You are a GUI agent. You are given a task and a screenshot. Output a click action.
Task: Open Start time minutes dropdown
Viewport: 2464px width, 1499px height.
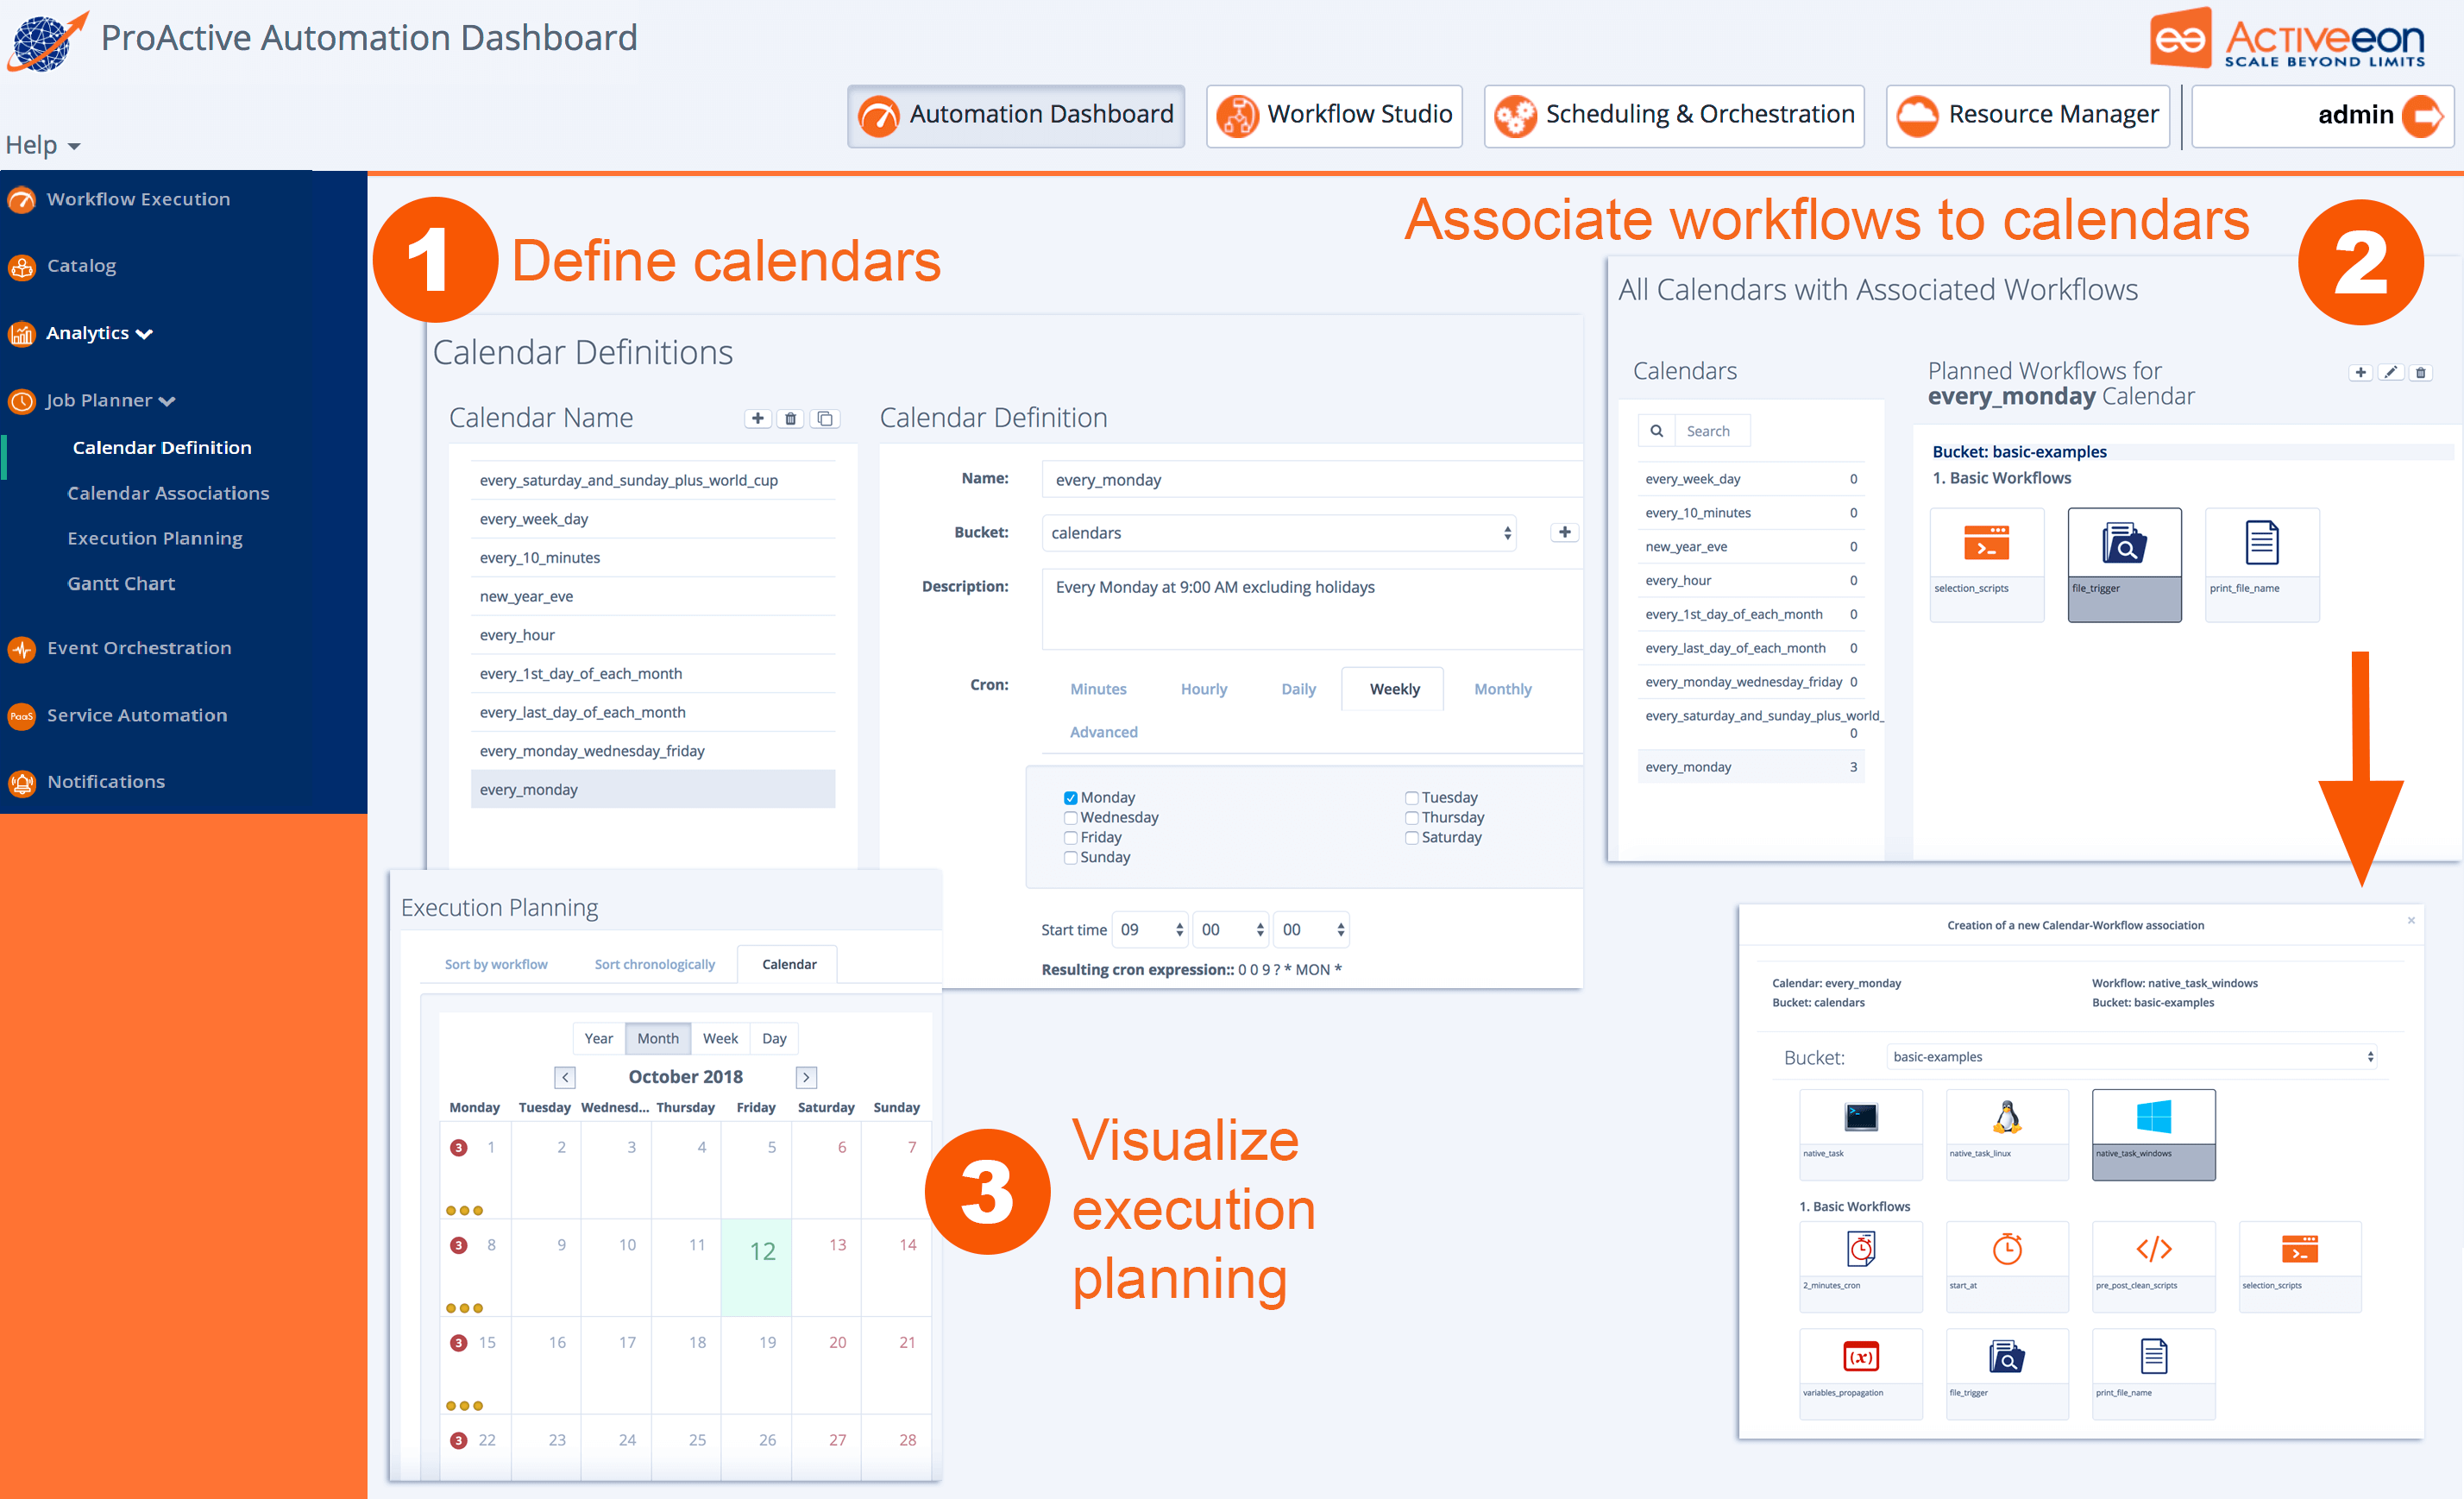1231,930
